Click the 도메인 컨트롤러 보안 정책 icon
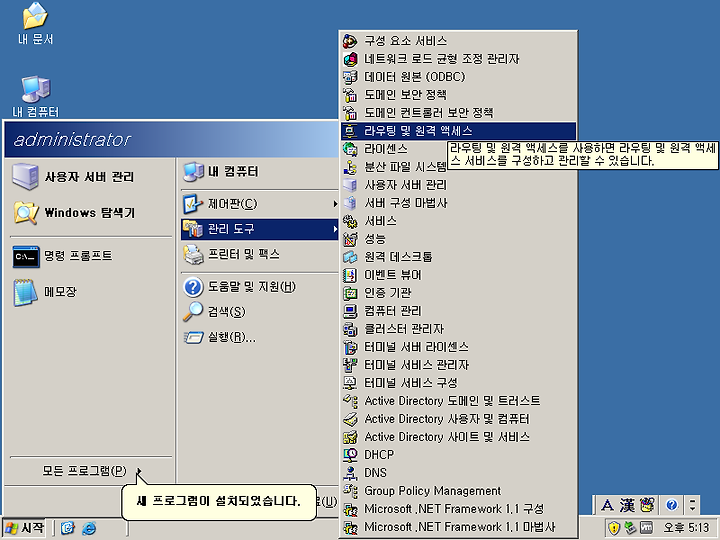 pos(350,112)
